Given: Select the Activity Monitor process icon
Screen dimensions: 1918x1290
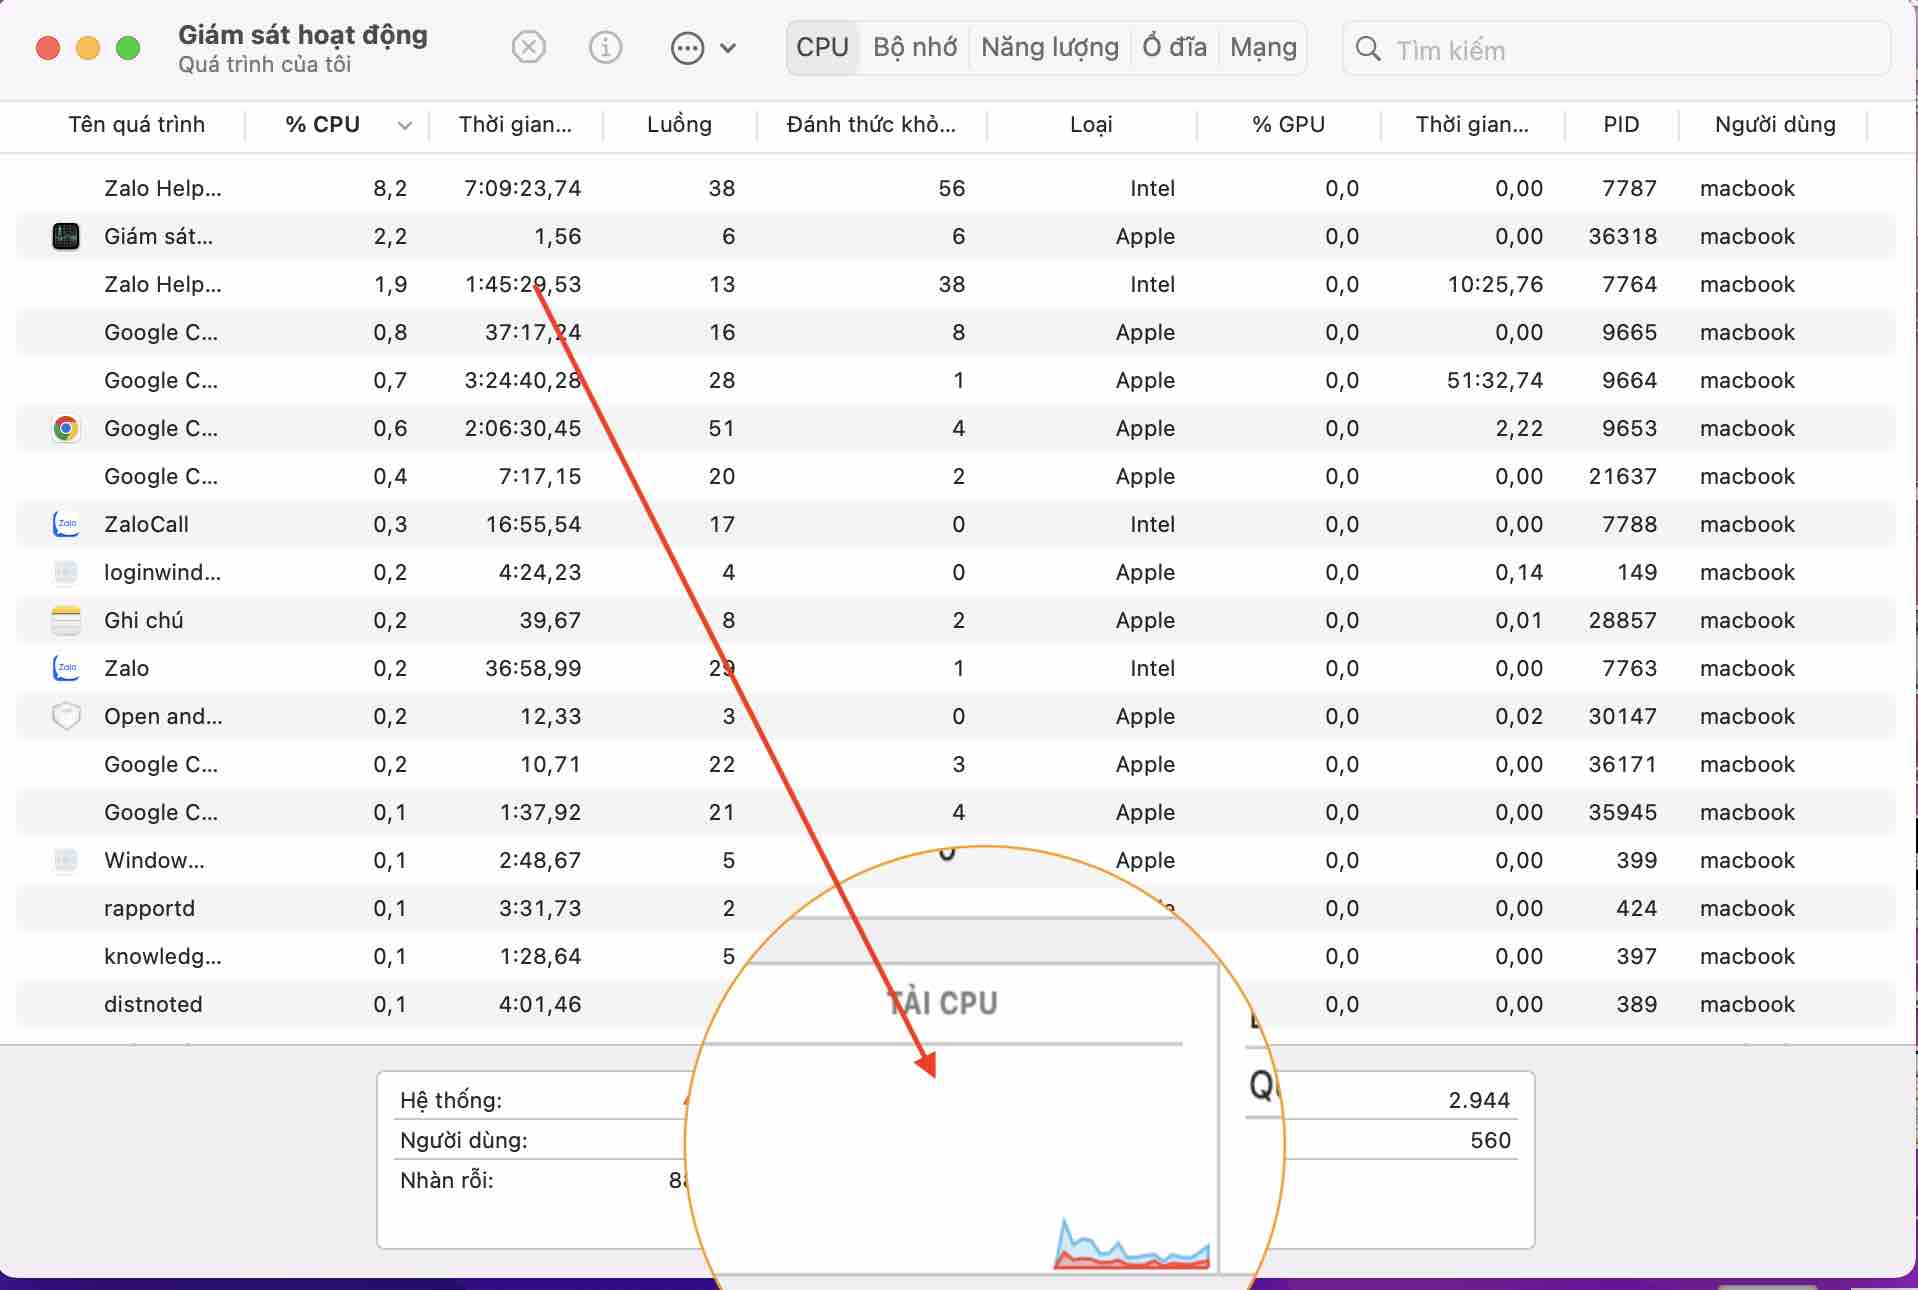Looking at the screenshot, I should click(x=66, y=237).
